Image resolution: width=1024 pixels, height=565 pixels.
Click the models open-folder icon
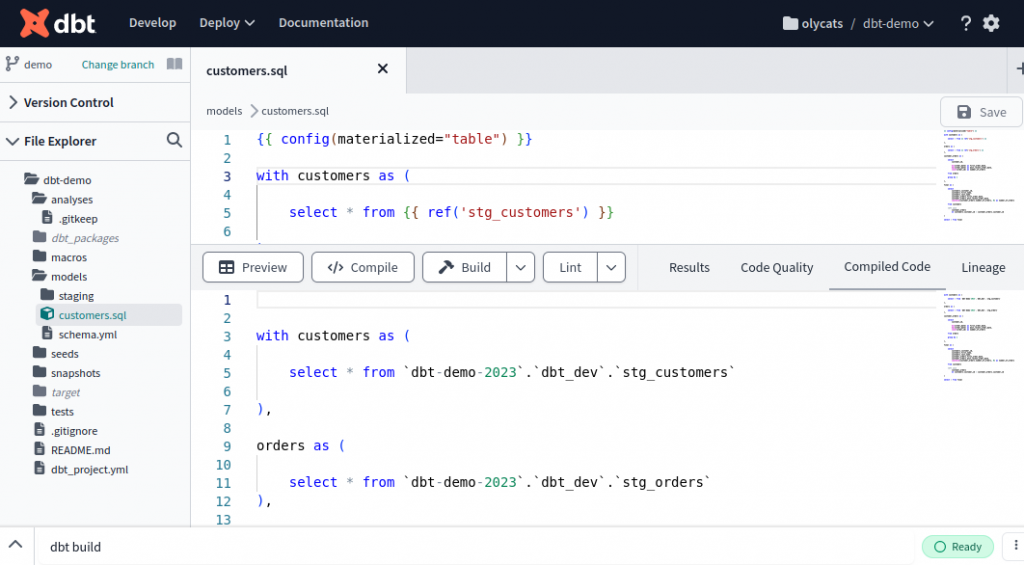[x=39, y=275]
